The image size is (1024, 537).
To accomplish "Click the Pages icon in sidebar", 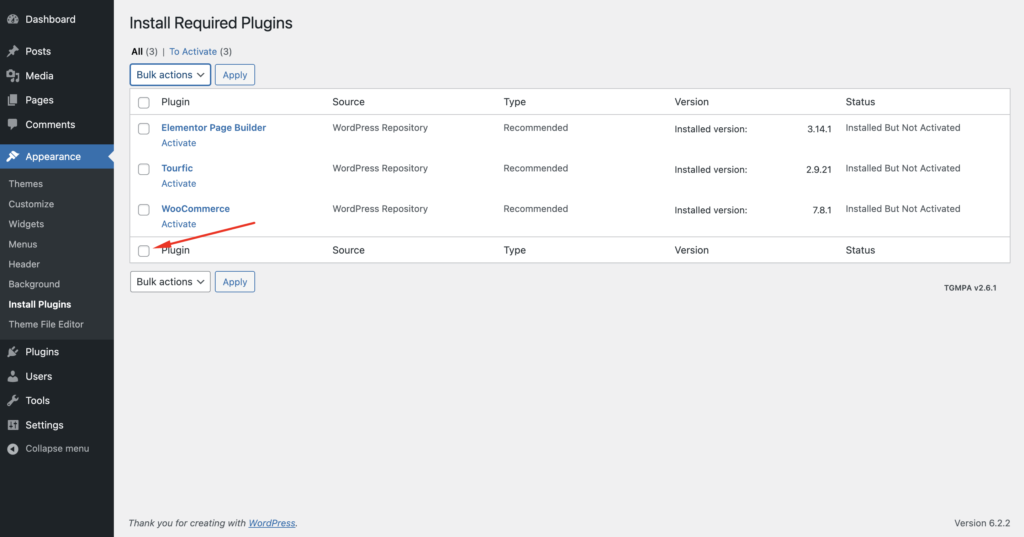I will pyautogui.click(x=12, y=100).
